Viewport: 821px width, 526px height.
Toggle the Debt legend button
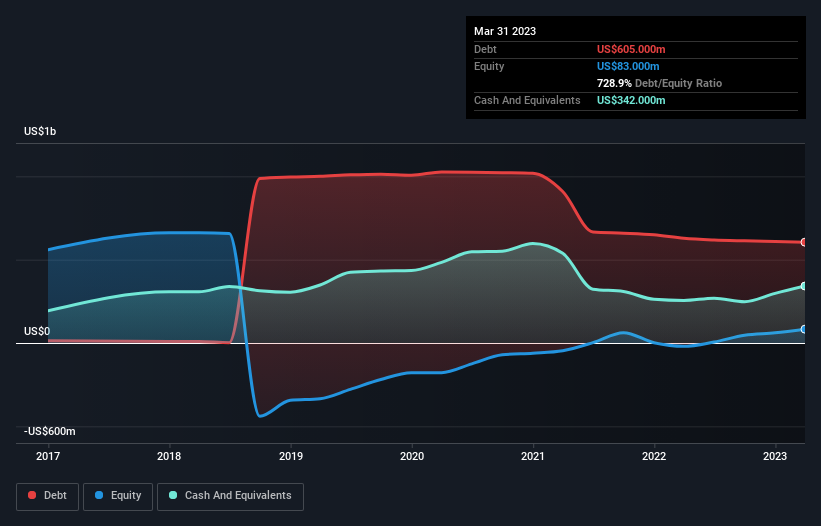[48, 496]
